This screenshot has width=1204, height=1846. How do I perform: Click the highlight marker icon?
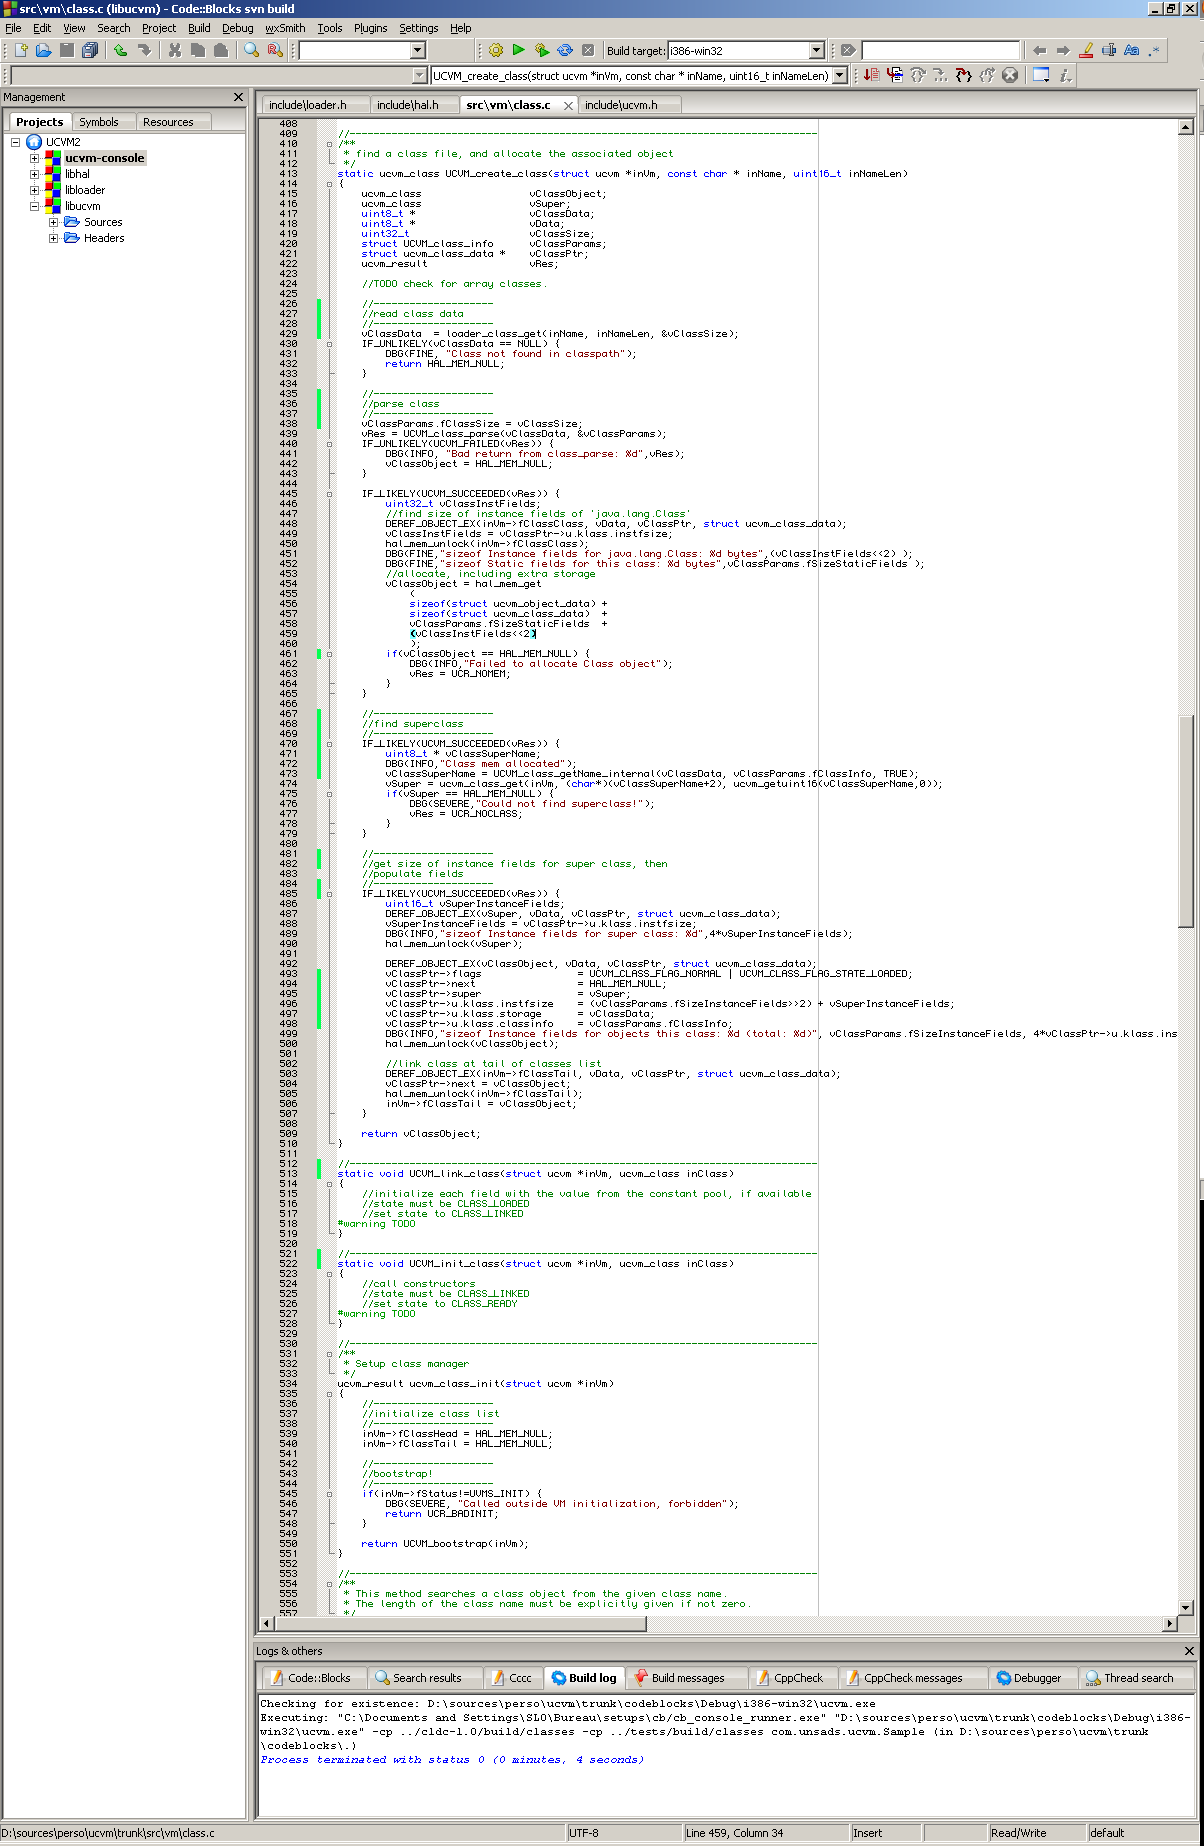click(1086, 50)
